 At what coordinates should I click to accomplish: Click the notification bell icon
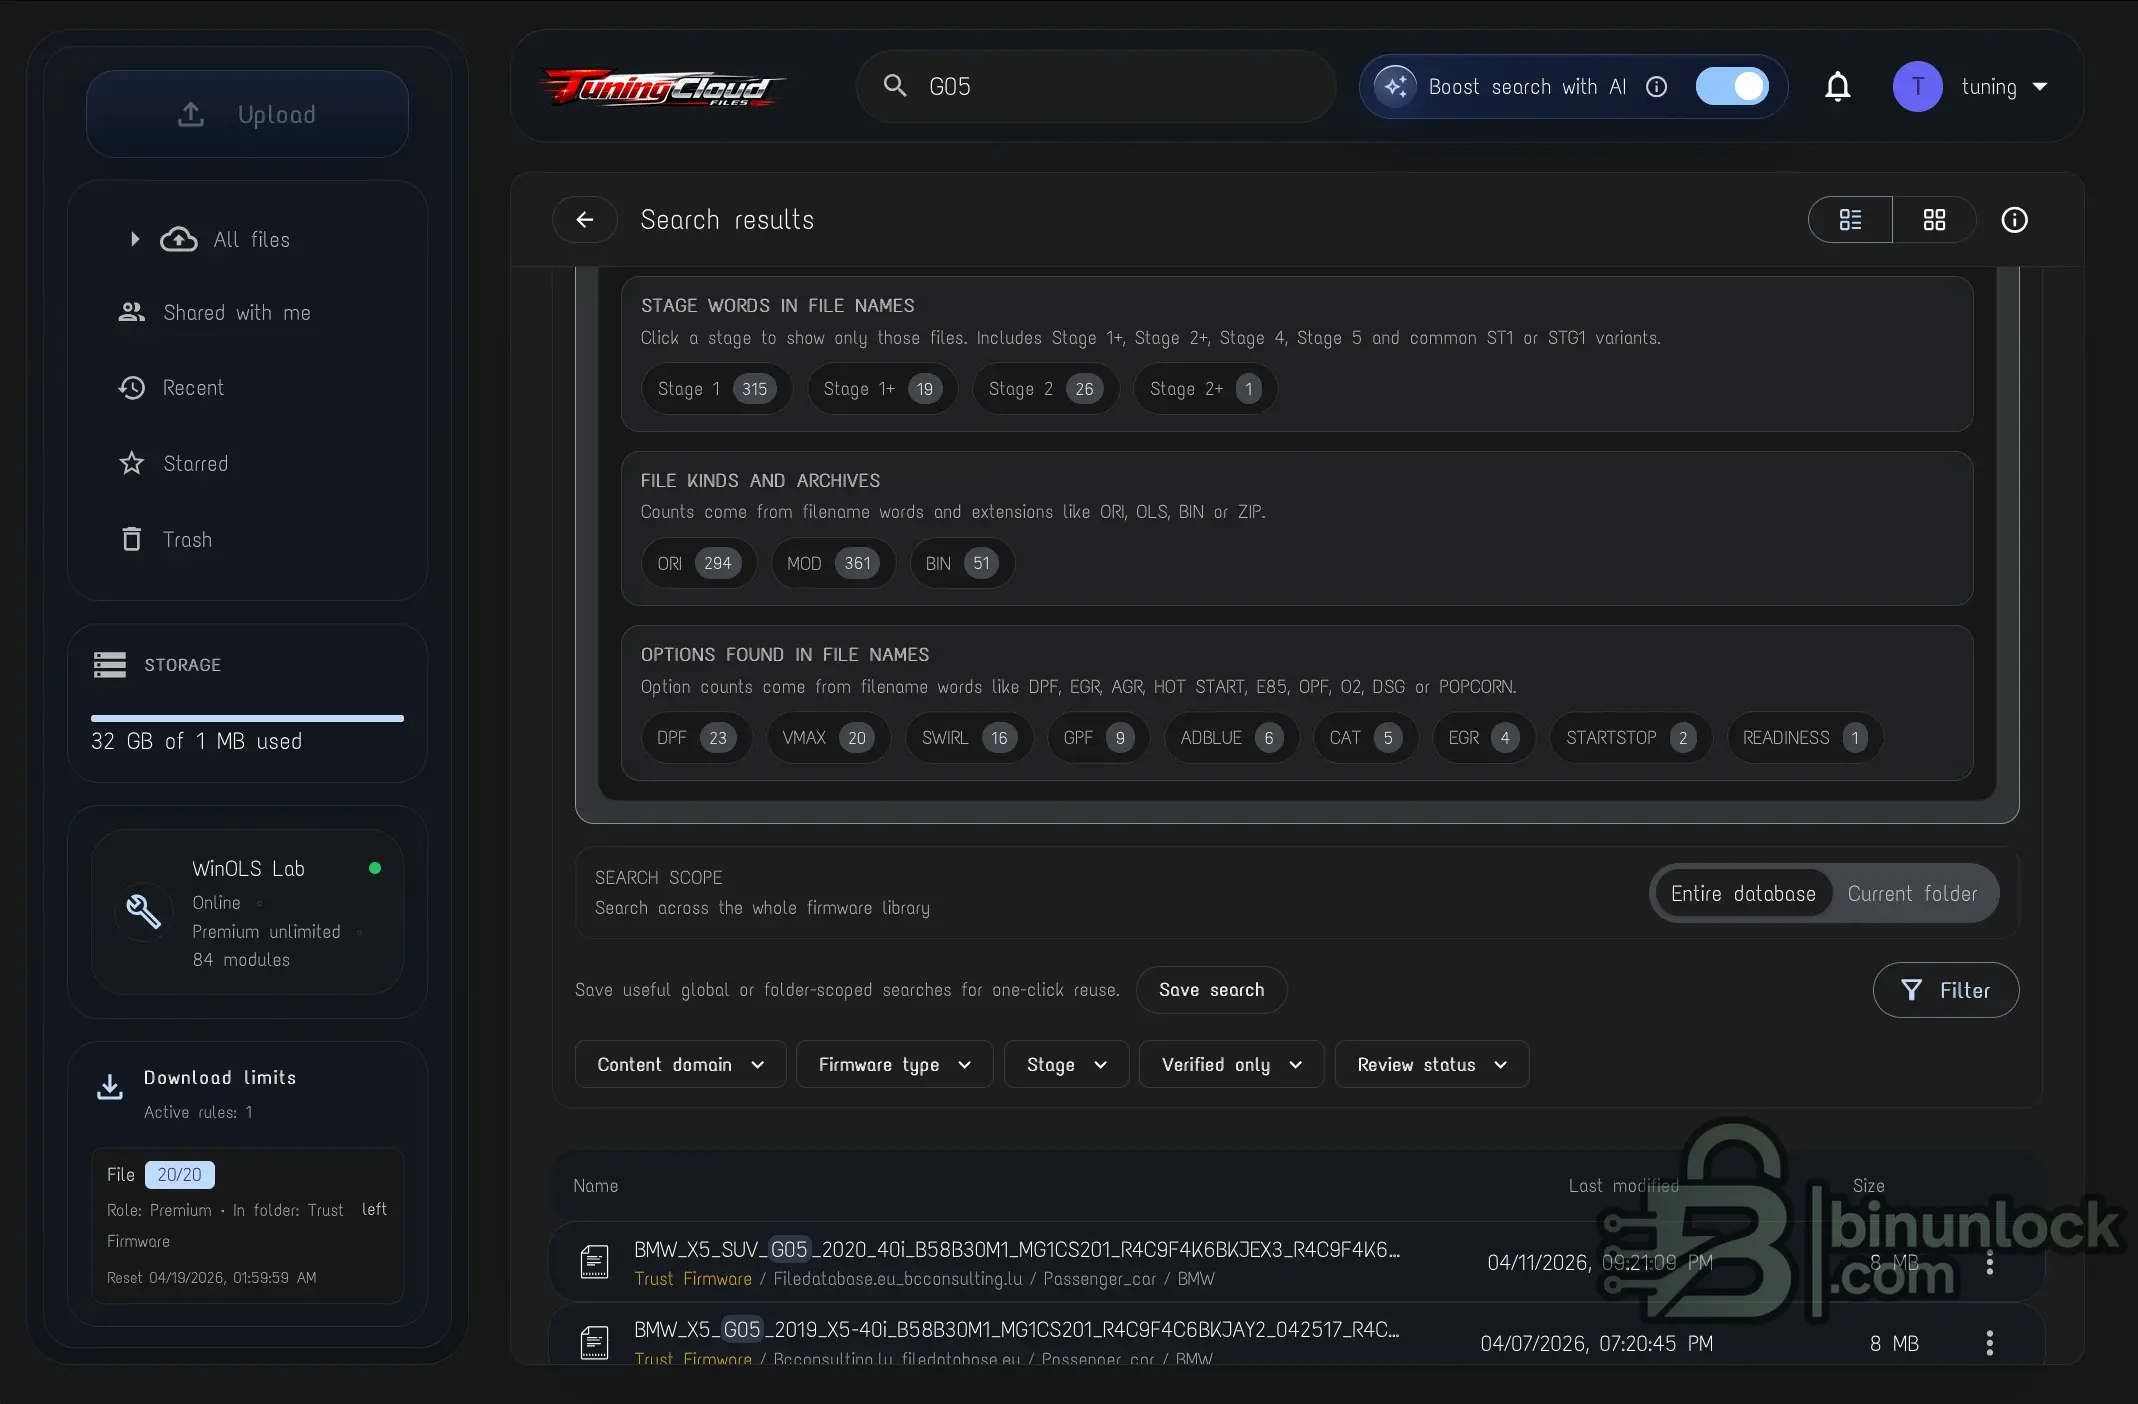(1837, 87)
